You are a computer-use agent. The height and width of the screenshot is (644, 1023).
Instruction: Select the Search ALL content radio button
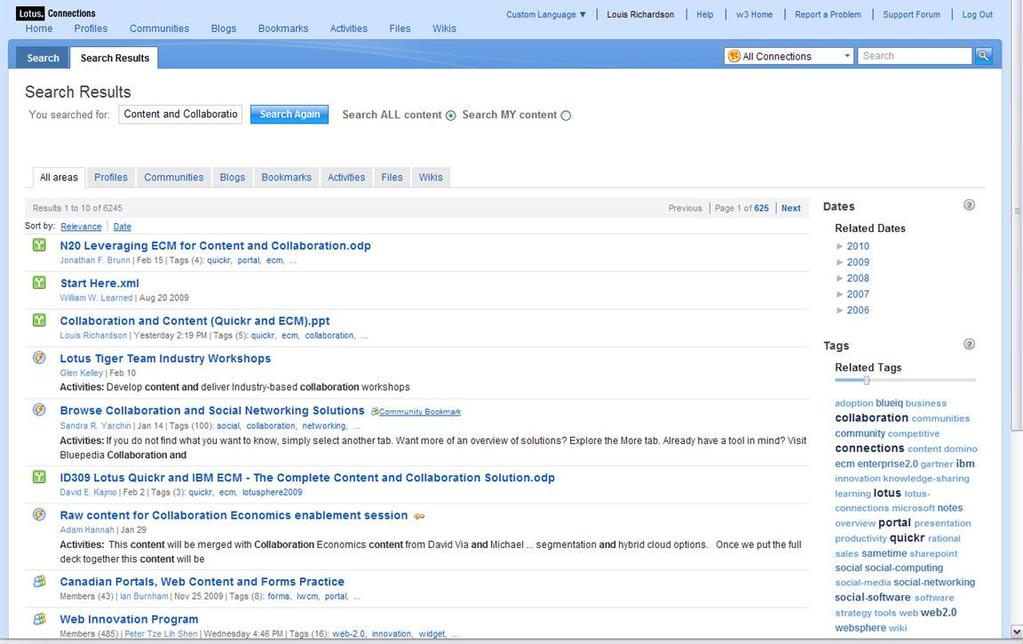click(450, 115)
